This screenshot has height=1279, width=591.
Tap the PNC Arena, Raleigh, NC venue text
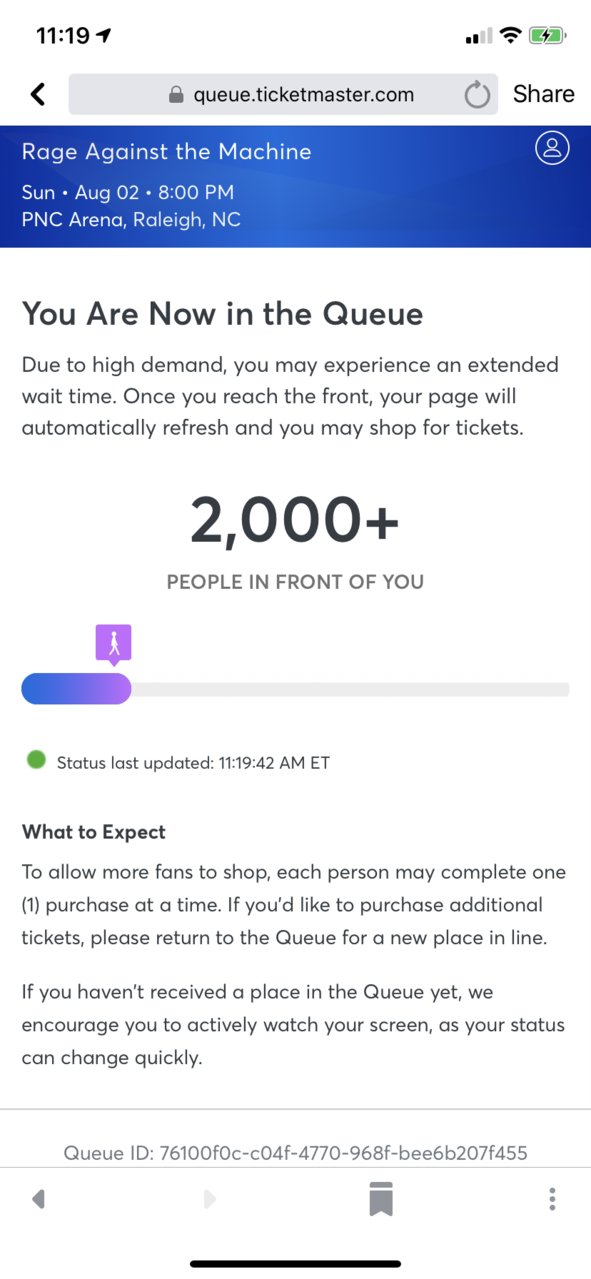pos(131,220)
